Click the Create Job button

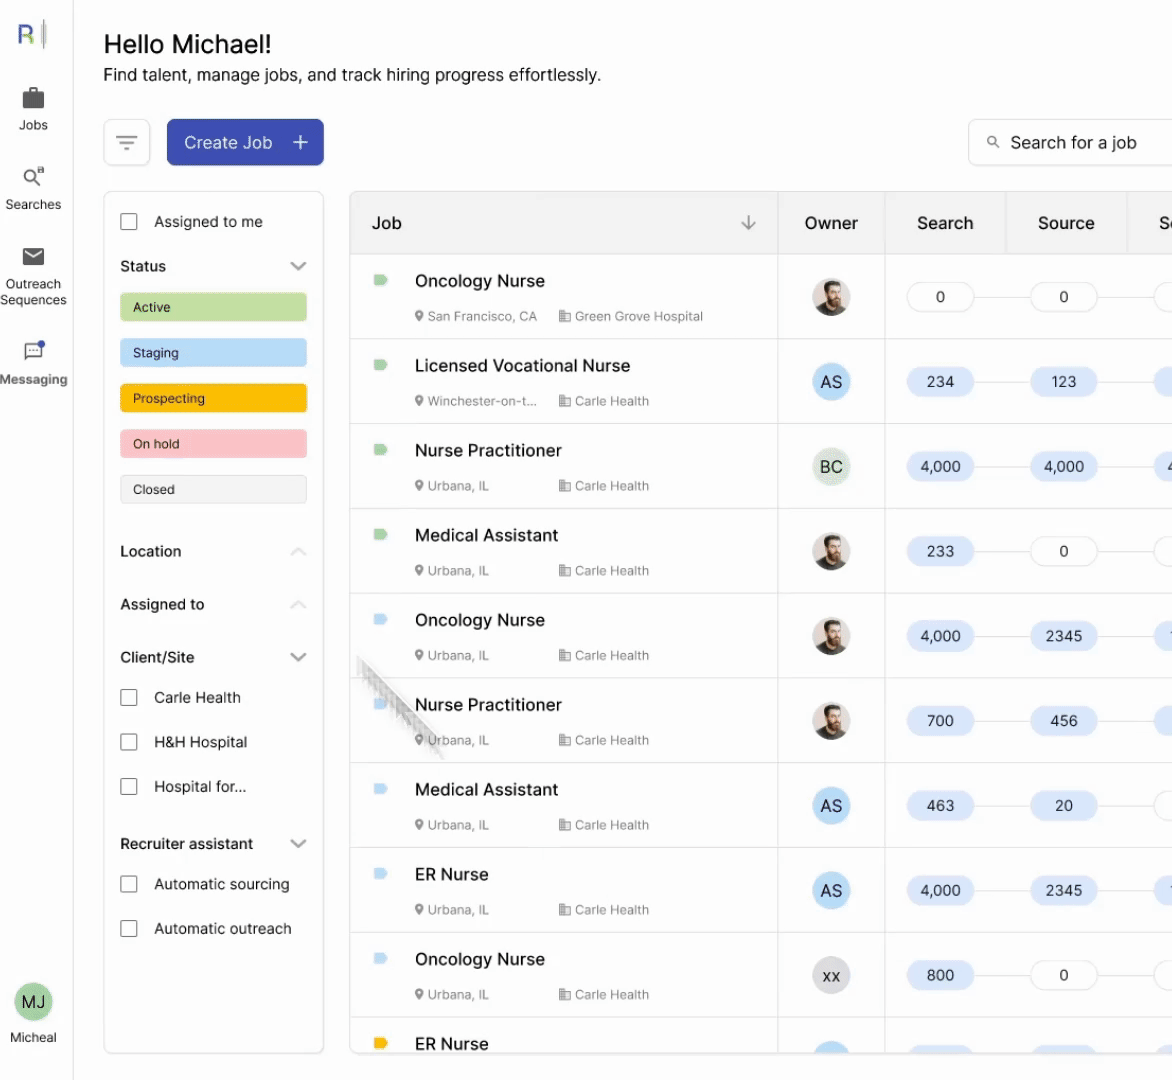click(245, 142)
